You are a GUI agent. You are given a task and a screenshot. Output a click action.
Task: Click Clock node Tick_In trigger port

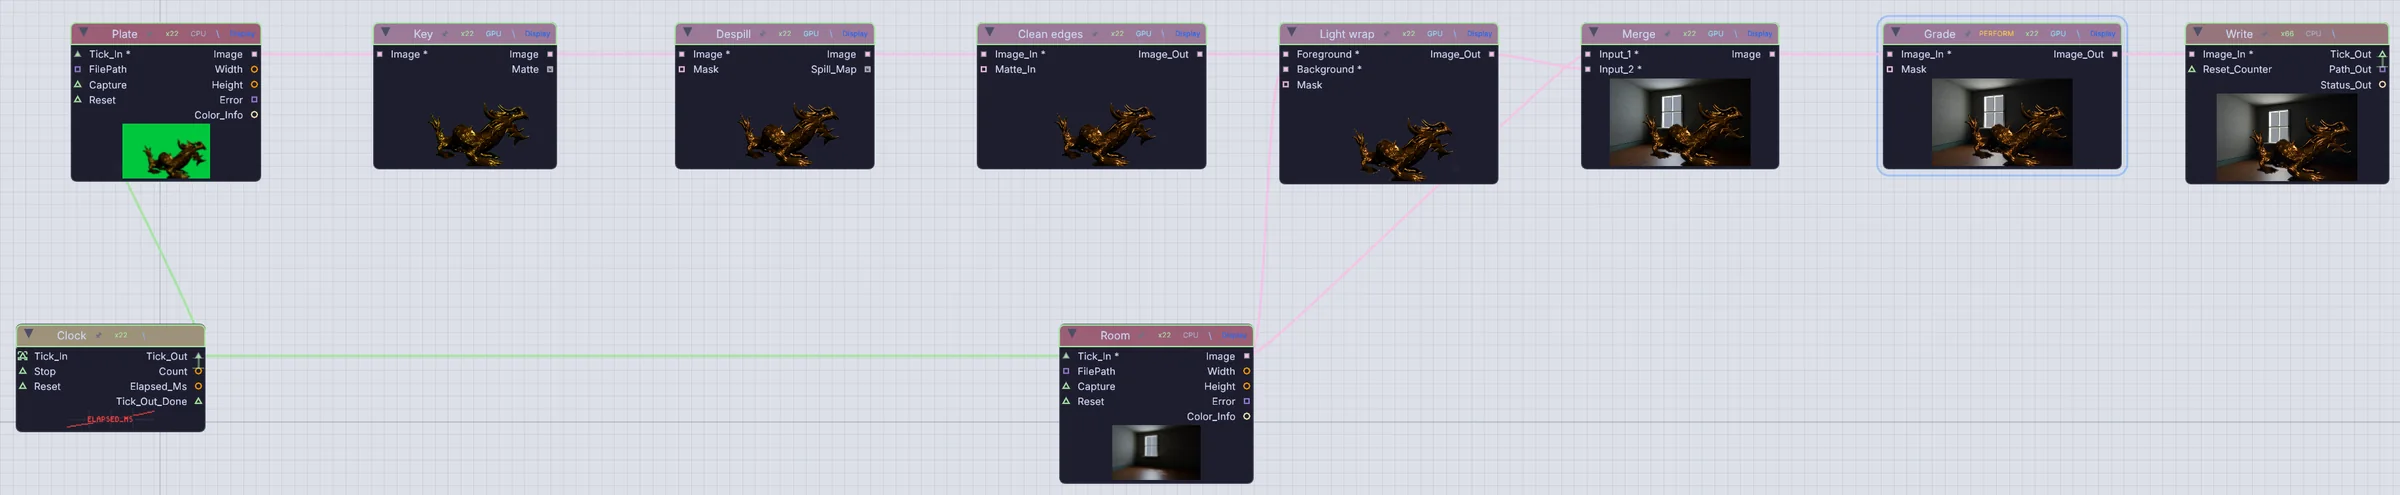coord(23,356)
